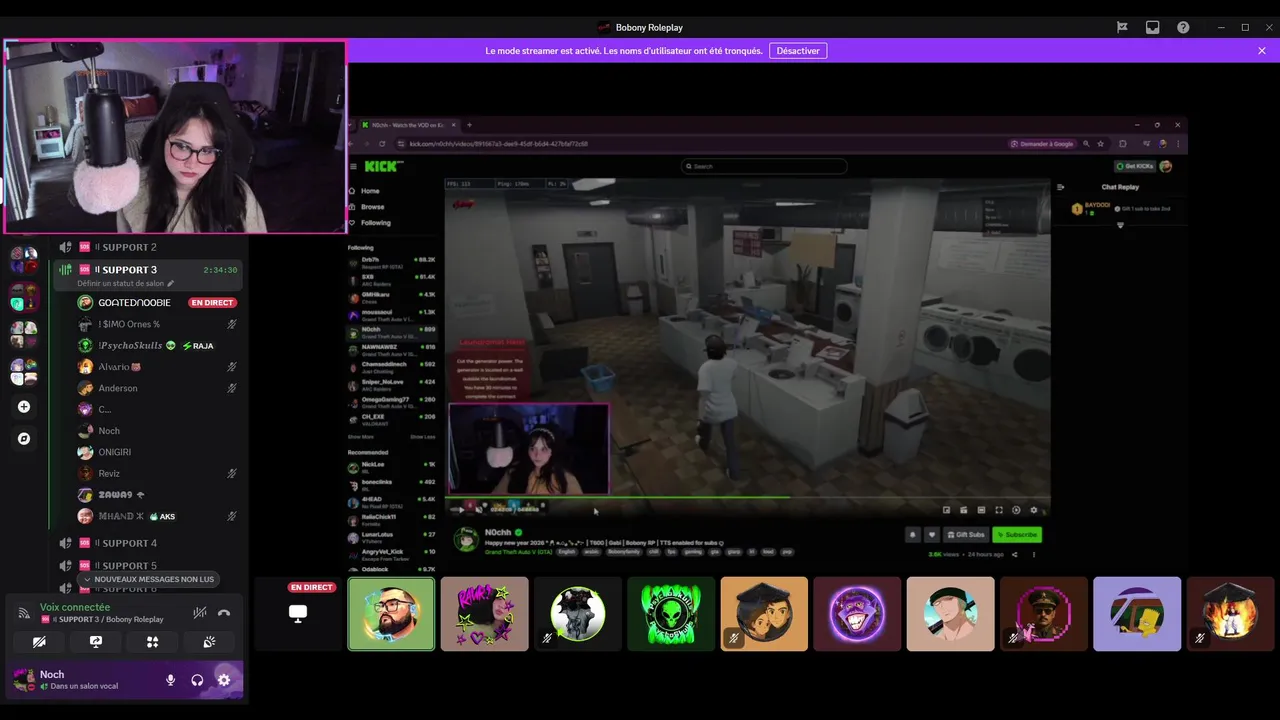The height and width of the screenshot is (720, 1280).
Task: Select user Noch in voice list
Action: 158,431
